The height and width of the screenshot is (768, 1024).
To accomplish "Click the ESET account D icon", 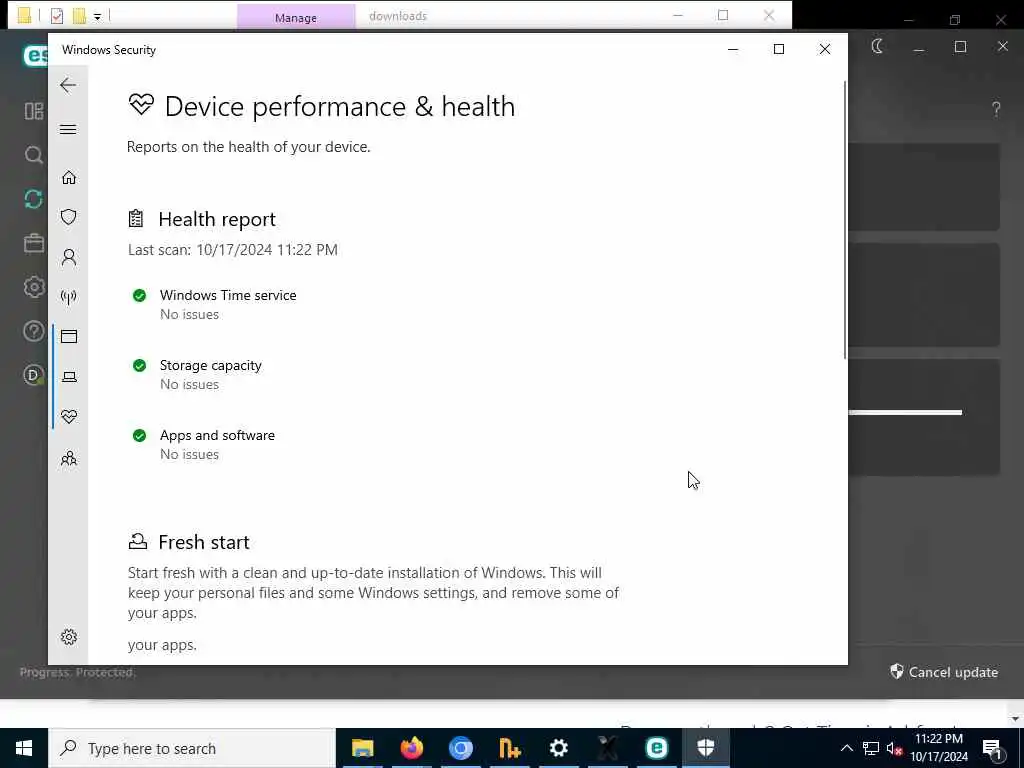I will (x=33, y=375).
